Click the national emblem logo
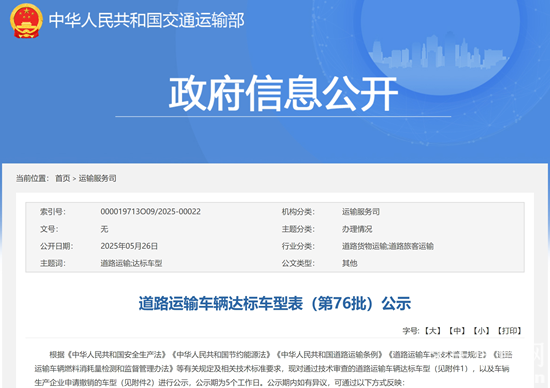 coord(26,21)
